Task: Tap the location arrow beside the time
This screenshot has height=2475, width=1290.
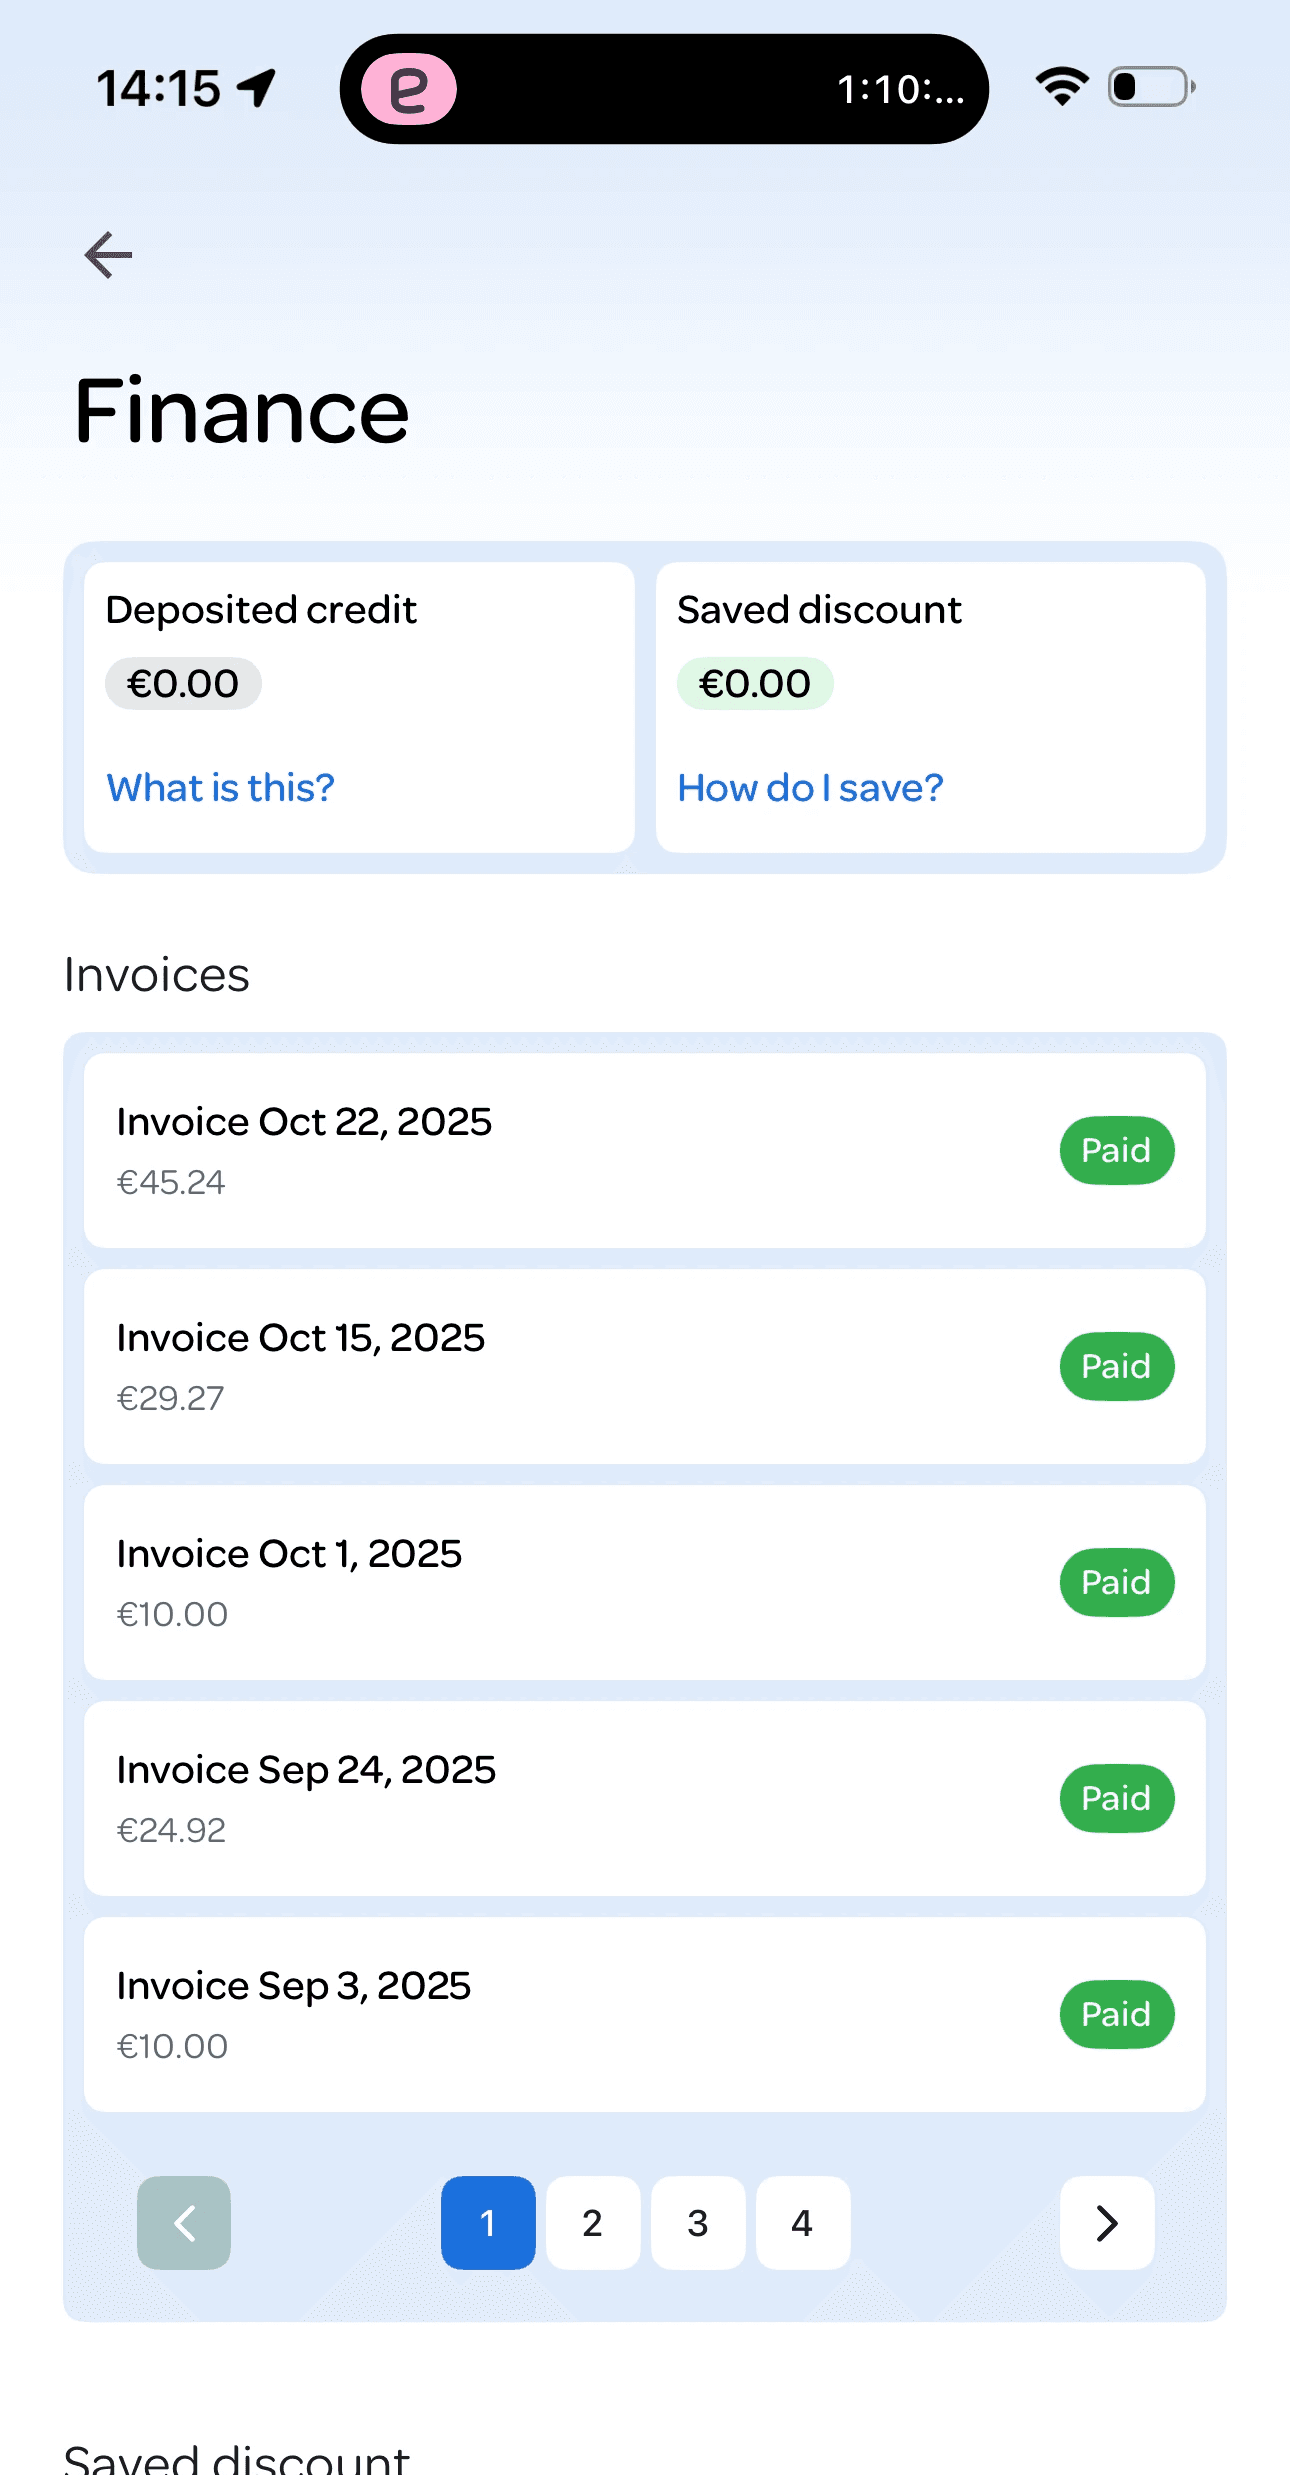Action: tap(257, 88)
